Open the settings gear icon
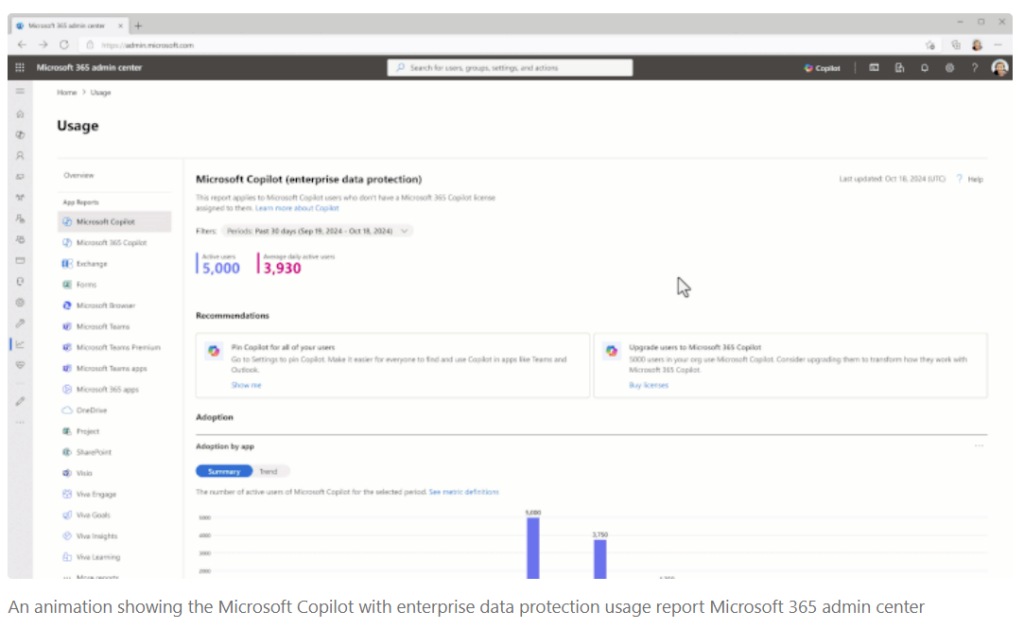 (x=950, y=68)
